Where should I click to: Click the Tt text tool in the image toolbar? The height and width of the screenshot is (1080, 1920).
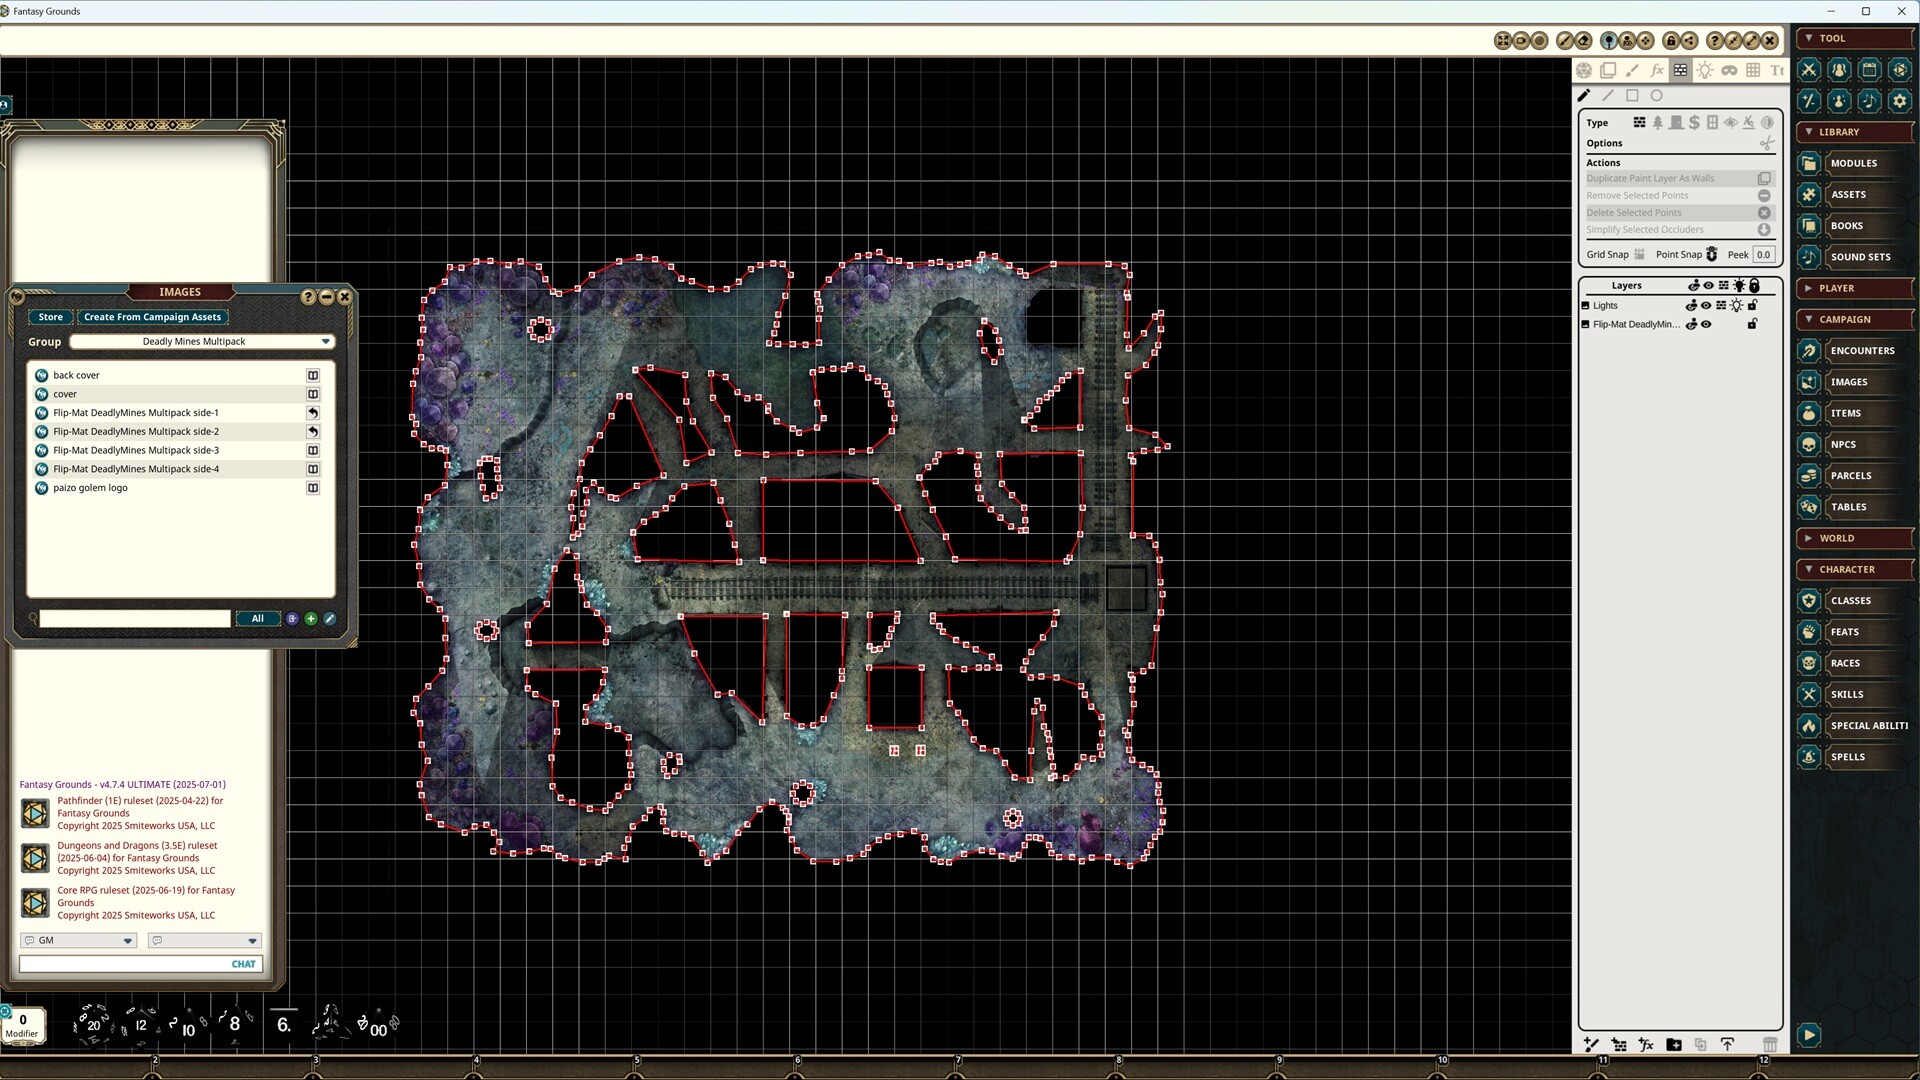[x=1777, y=70]
